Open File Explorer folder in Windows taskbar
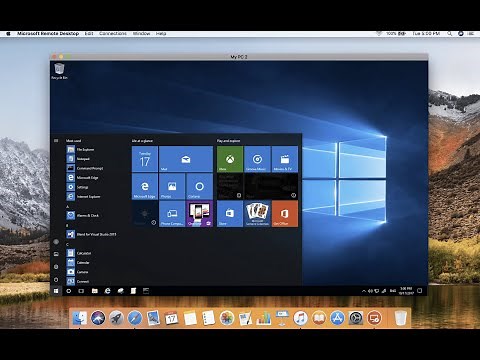Screen dimensions: 480x360 [x=95, y=291]
